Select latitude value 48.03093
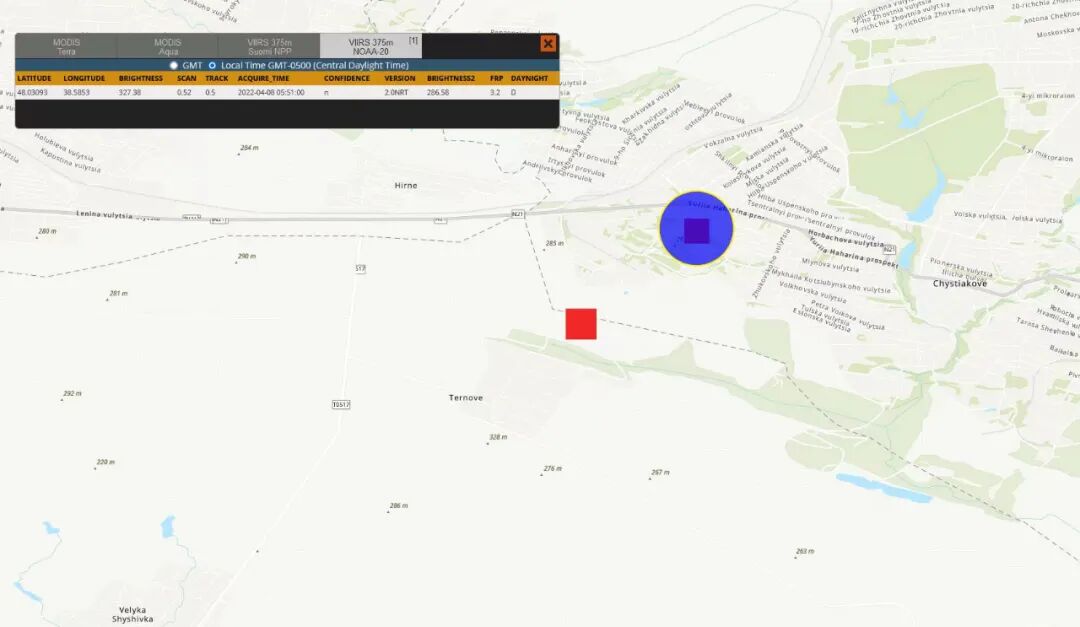 [32, 92]
